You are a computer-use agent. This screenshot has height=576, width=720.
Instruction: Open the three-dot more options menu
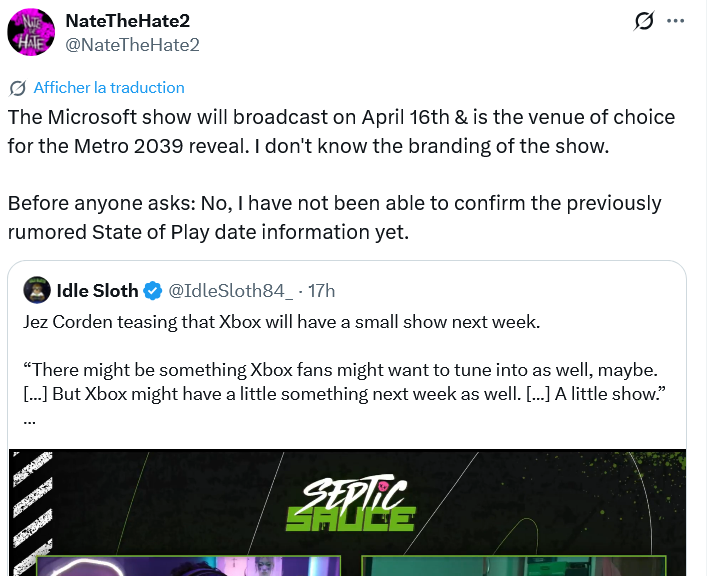pos(677,21)
